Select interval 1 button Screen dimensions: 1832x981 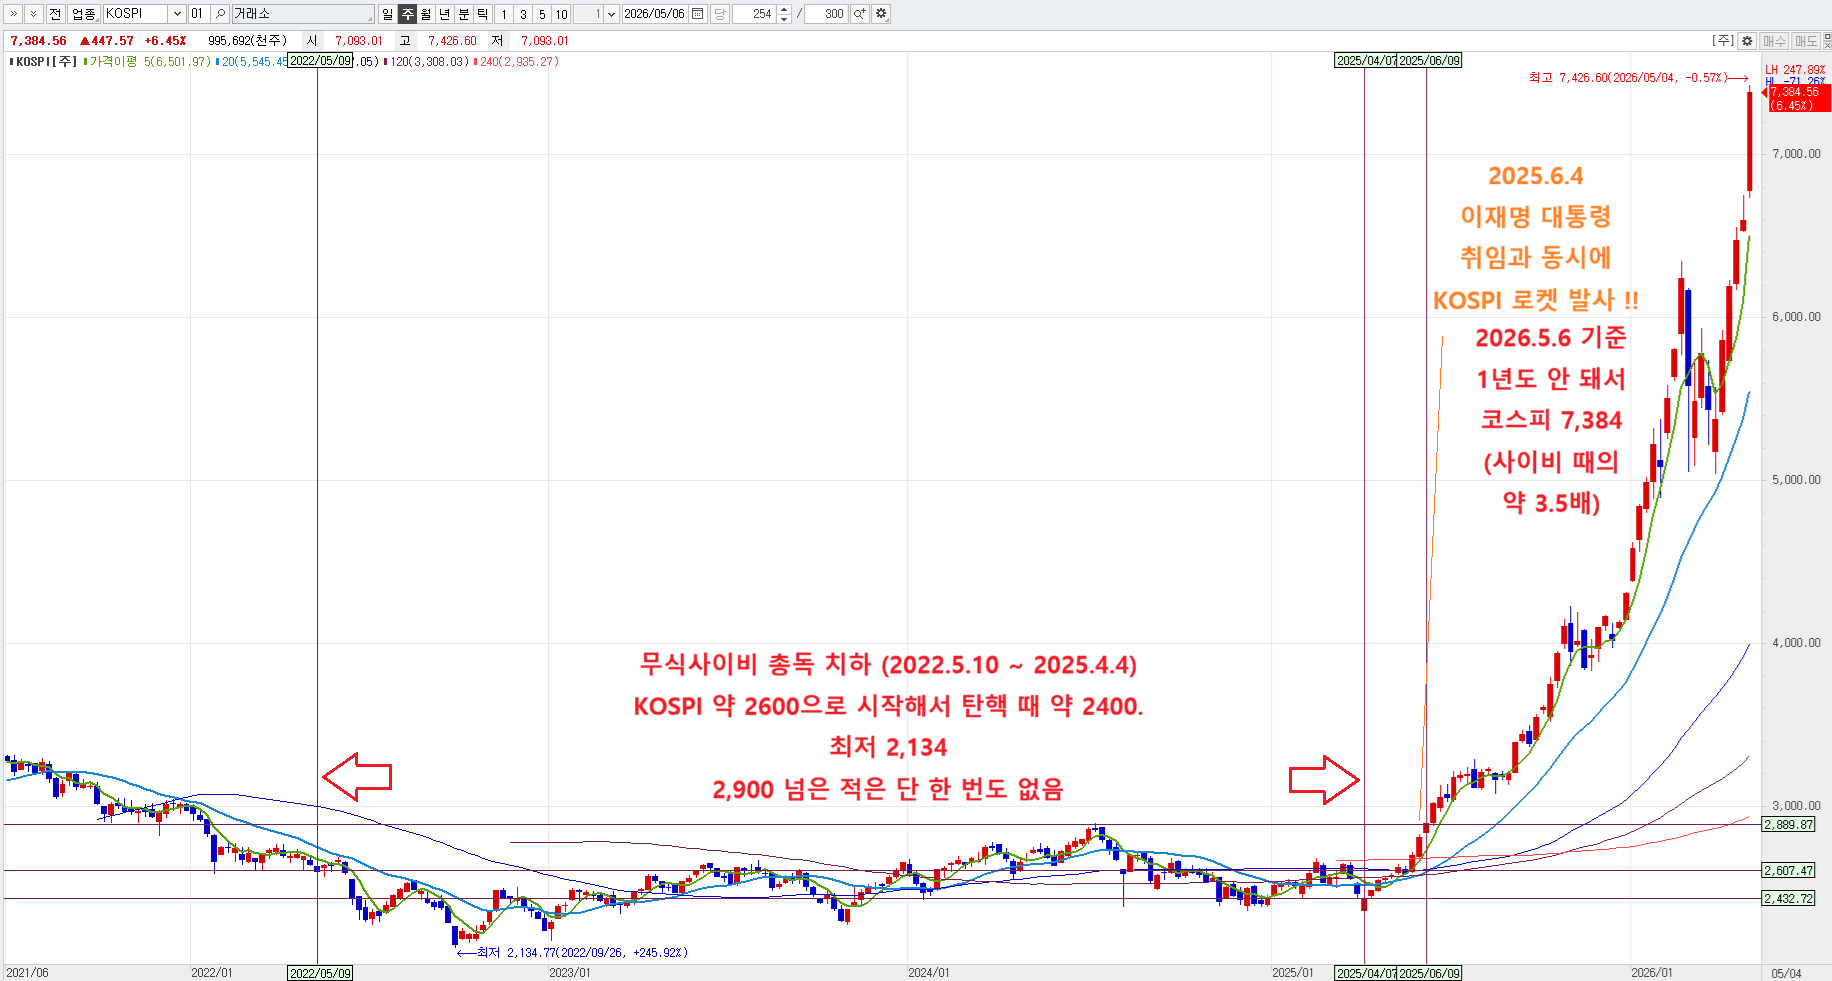point(504,14)
